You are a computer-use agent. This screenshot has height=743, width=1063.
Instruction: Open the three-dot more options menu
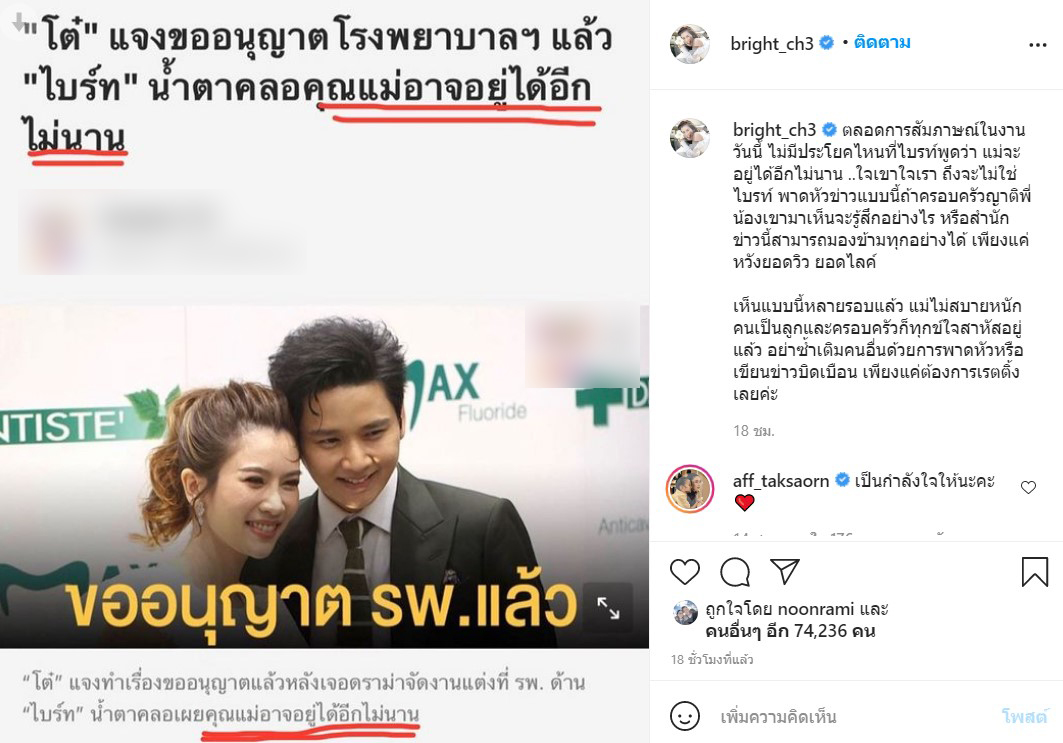click(1037, 45)
